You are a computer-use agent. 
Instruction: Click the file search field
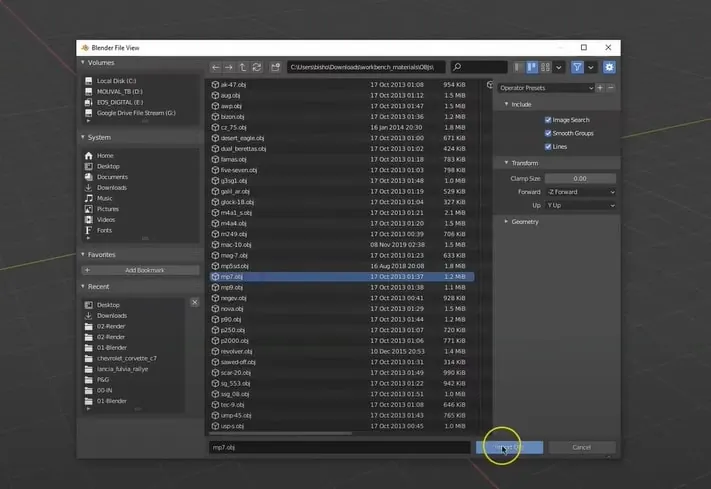[479, 67]
